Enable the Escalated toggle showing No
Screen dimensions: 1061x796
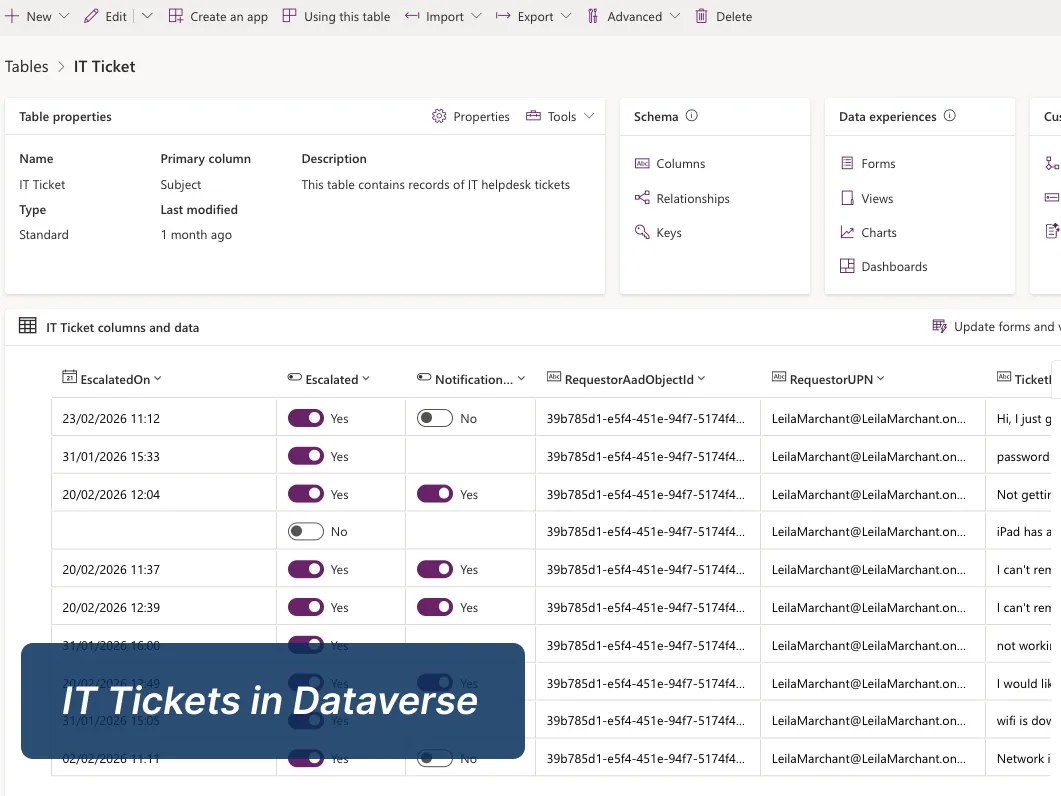(x=306, y=531)
